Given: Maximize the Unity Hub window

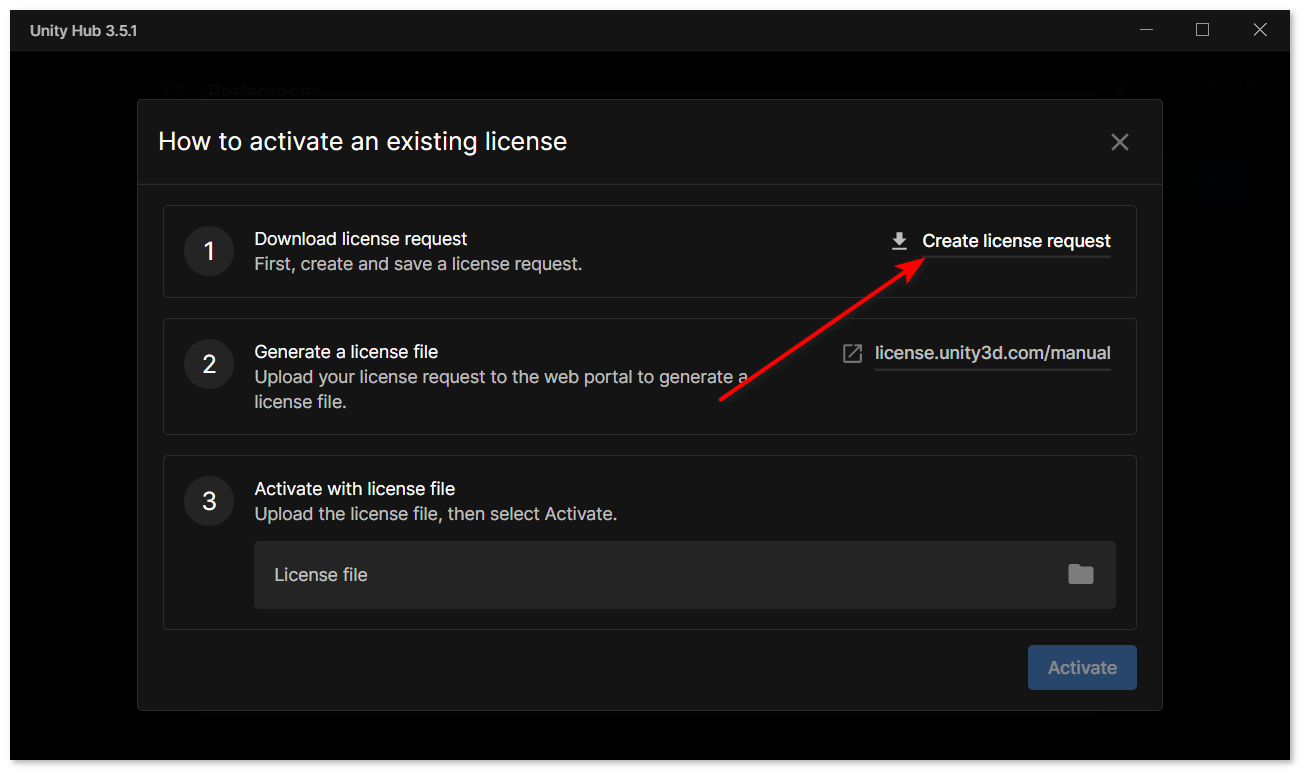Looking at the screenshot, I should (x=1202, y=30).
